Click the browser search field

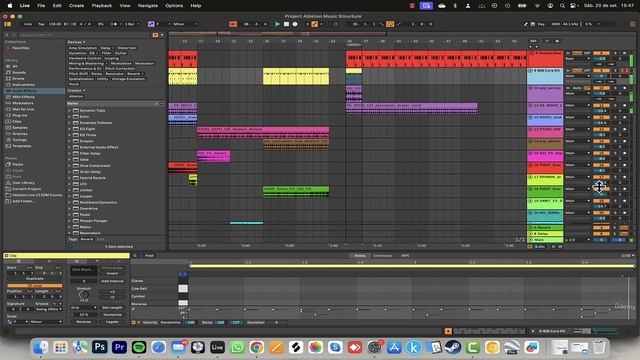[x=85, y=35]
